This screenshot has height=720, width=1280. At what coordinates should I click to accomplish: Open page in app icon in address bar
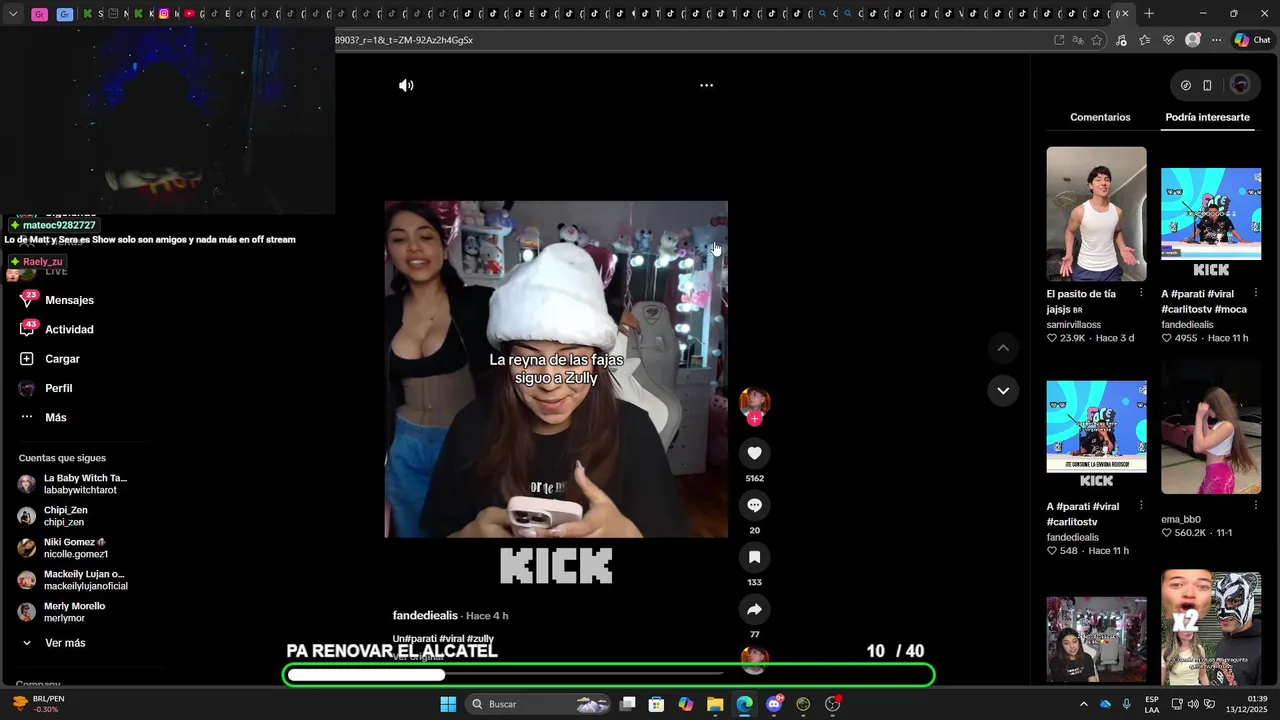(x=1059, y=40)
